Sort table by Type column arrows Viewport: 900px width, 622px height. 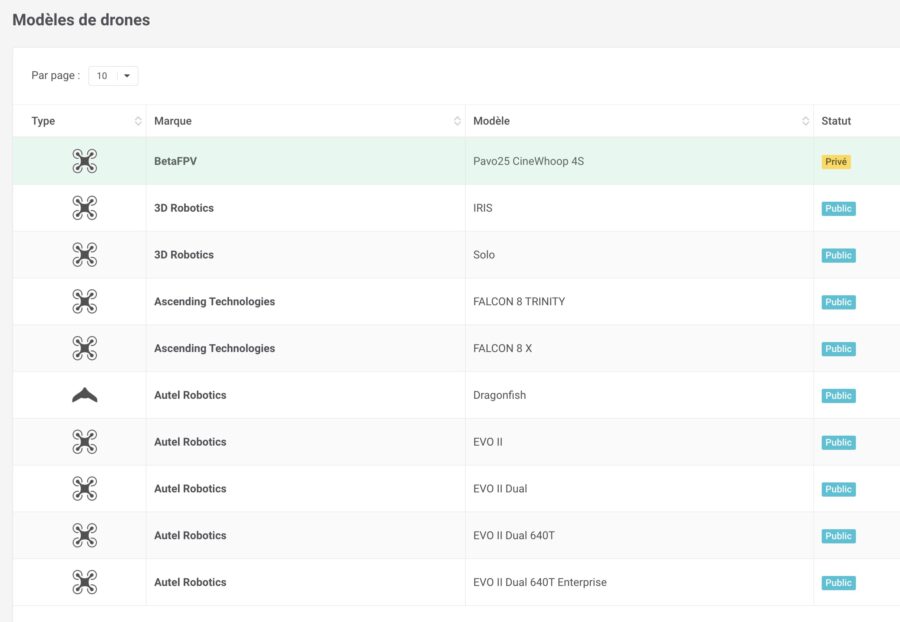pyautogui.click(x=138, y=120)
